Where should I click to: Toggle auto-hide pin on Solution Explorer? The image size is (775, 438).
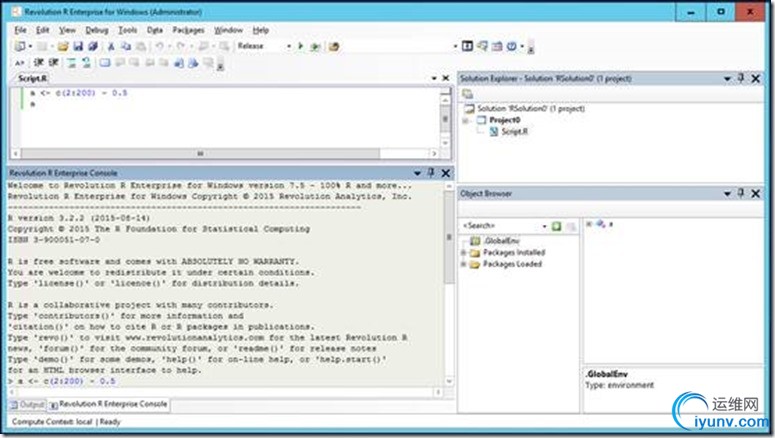pos(741,78)
